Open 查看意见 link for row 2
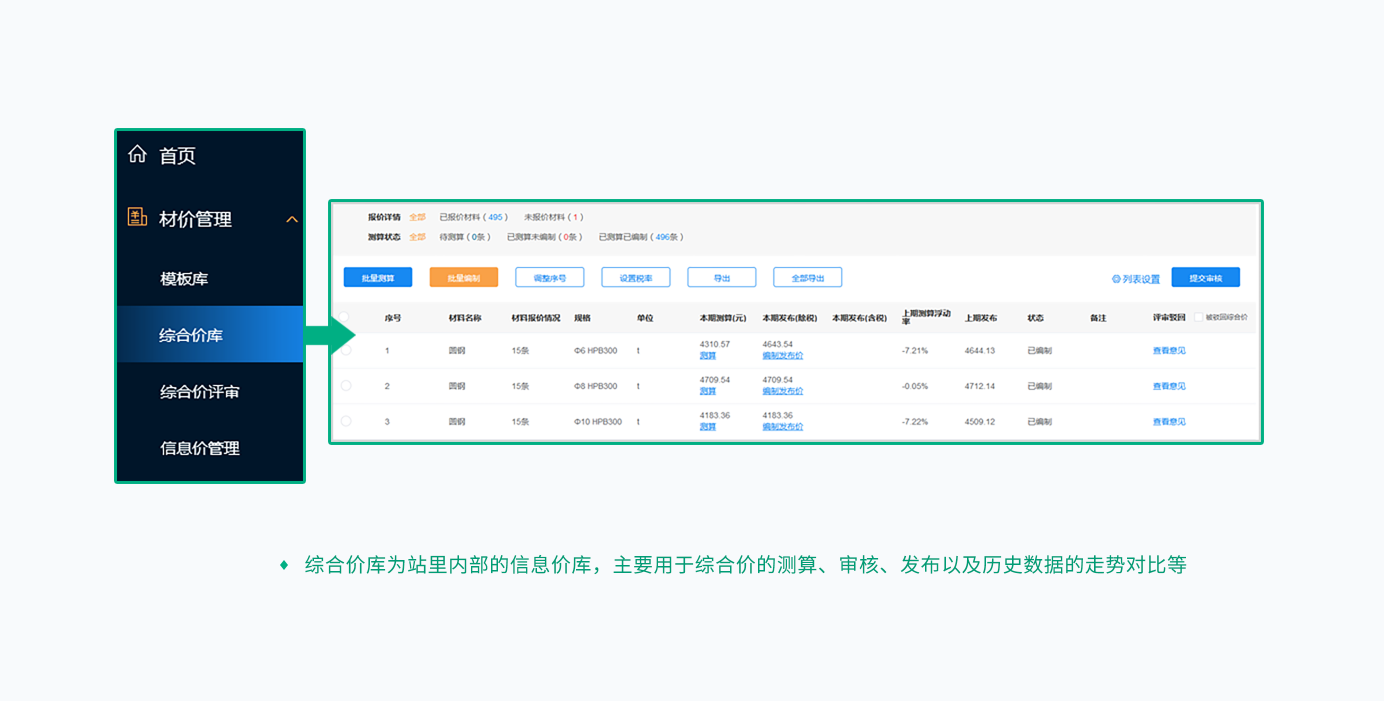1384x701 pixels. coord(1168,386)
